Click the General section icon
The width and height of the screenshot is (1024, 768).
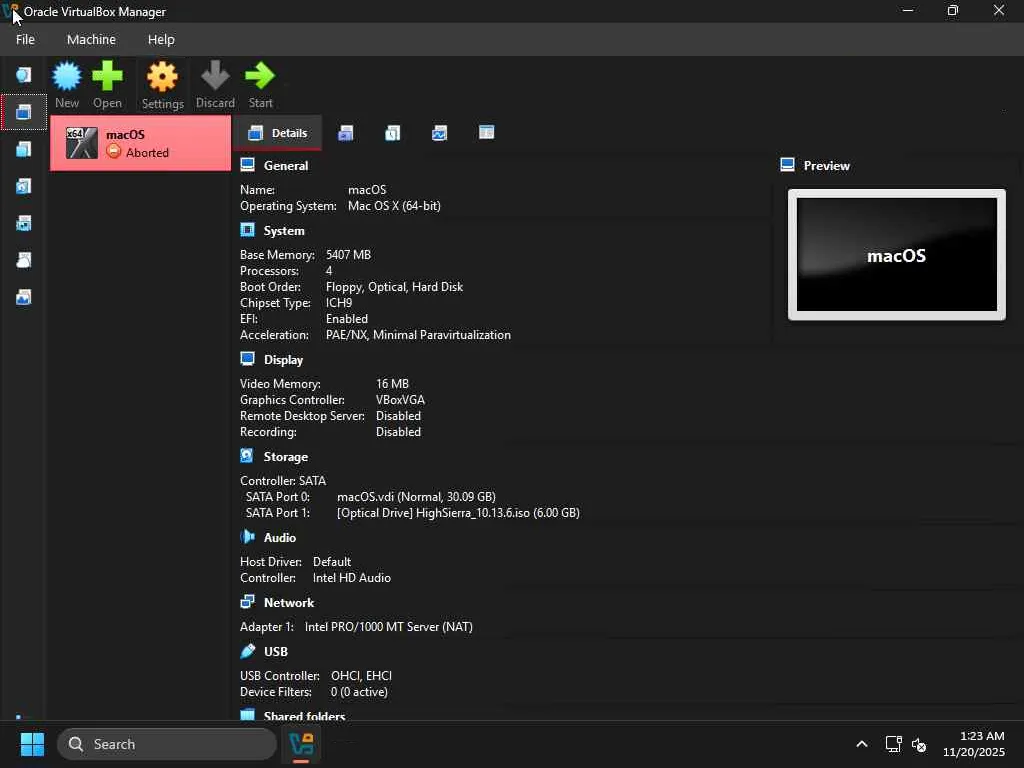click(x=248, y=165)
